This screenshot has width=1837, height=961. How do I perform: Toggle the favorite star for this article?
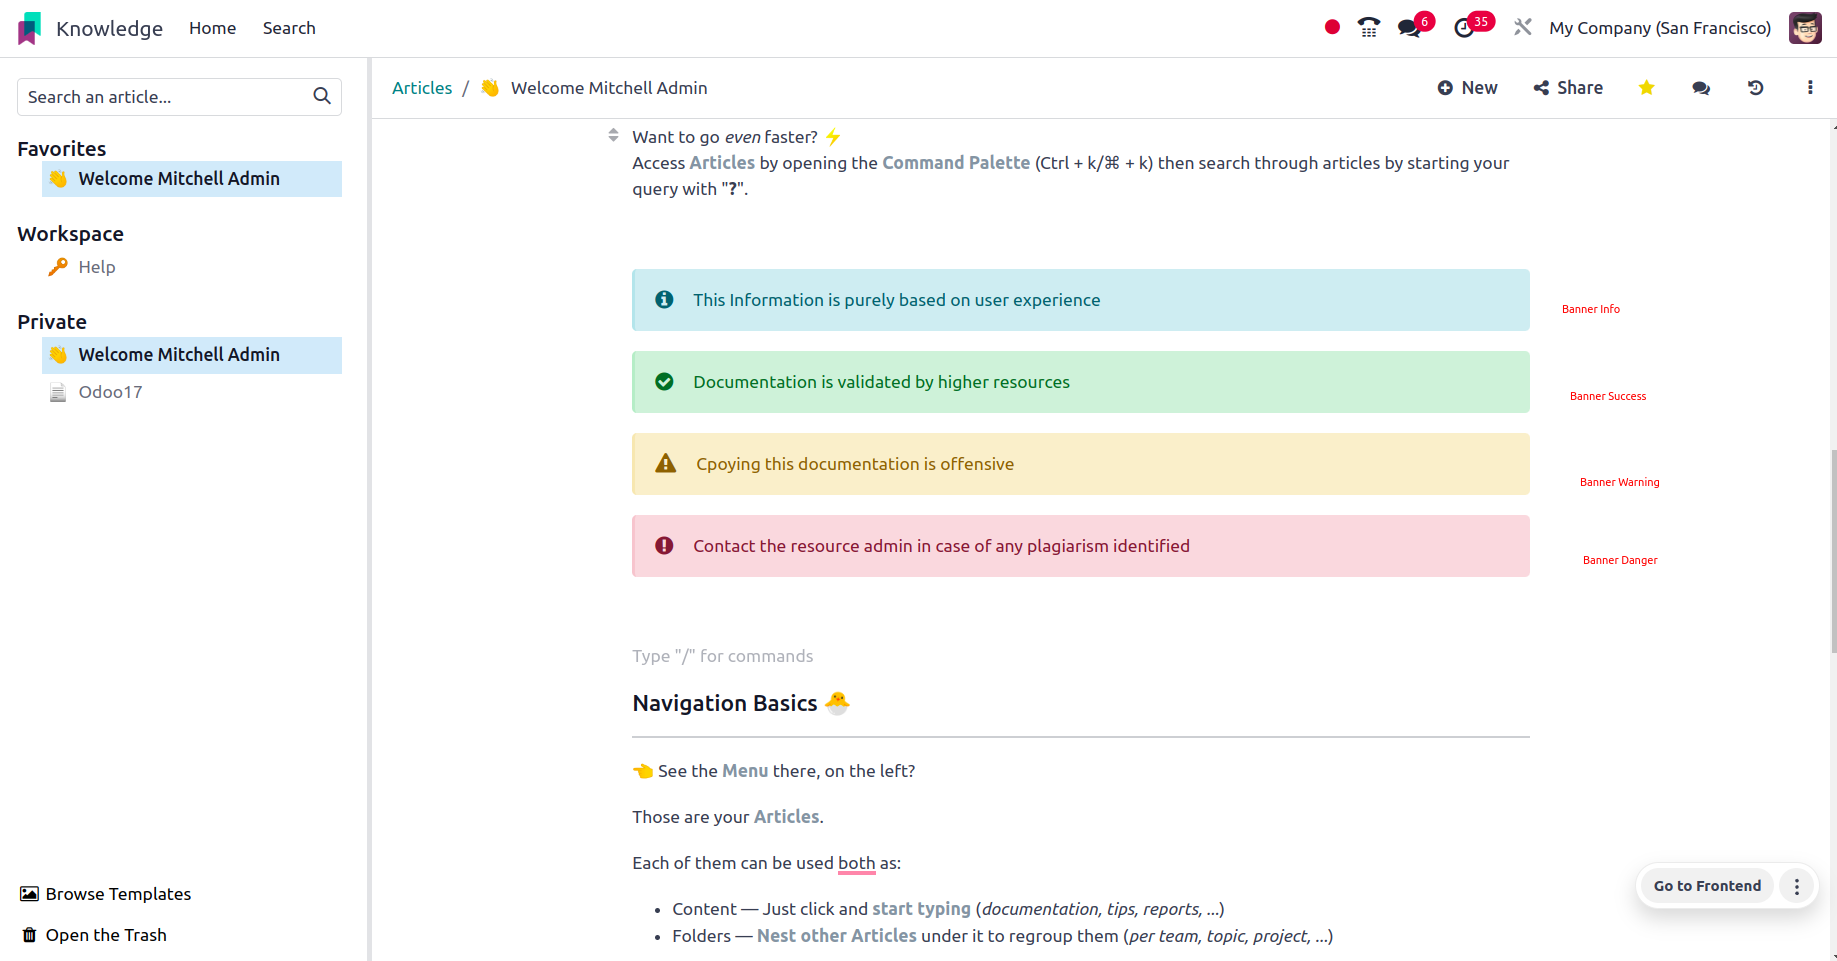click(x=1646, y=88)
